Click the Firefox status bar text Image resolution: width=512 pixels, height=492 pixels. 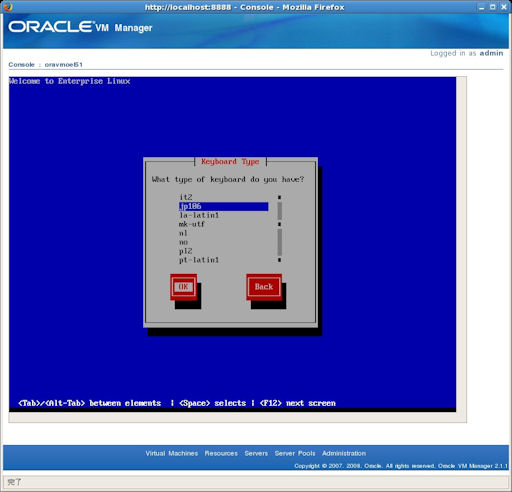click(x=14, y=482)
